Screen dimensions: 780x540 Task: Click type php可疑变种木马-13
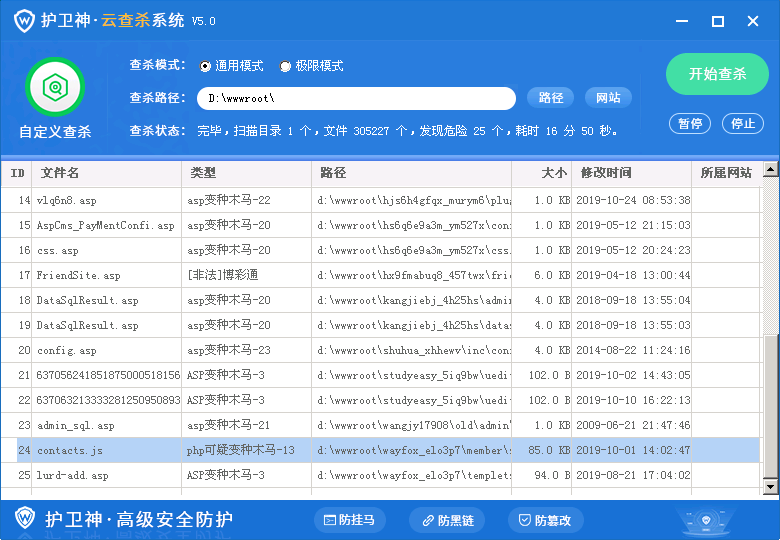(x=241, y=450)
